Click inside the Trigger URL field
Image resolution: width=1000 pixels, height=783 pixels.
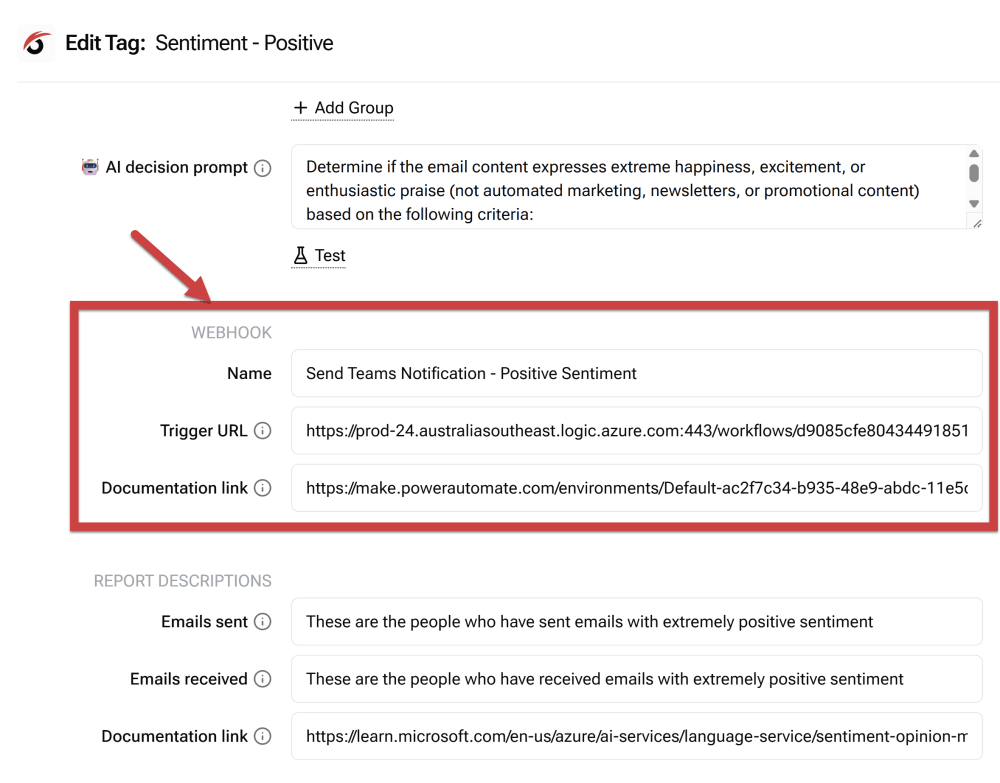click(x=636, y=431)
